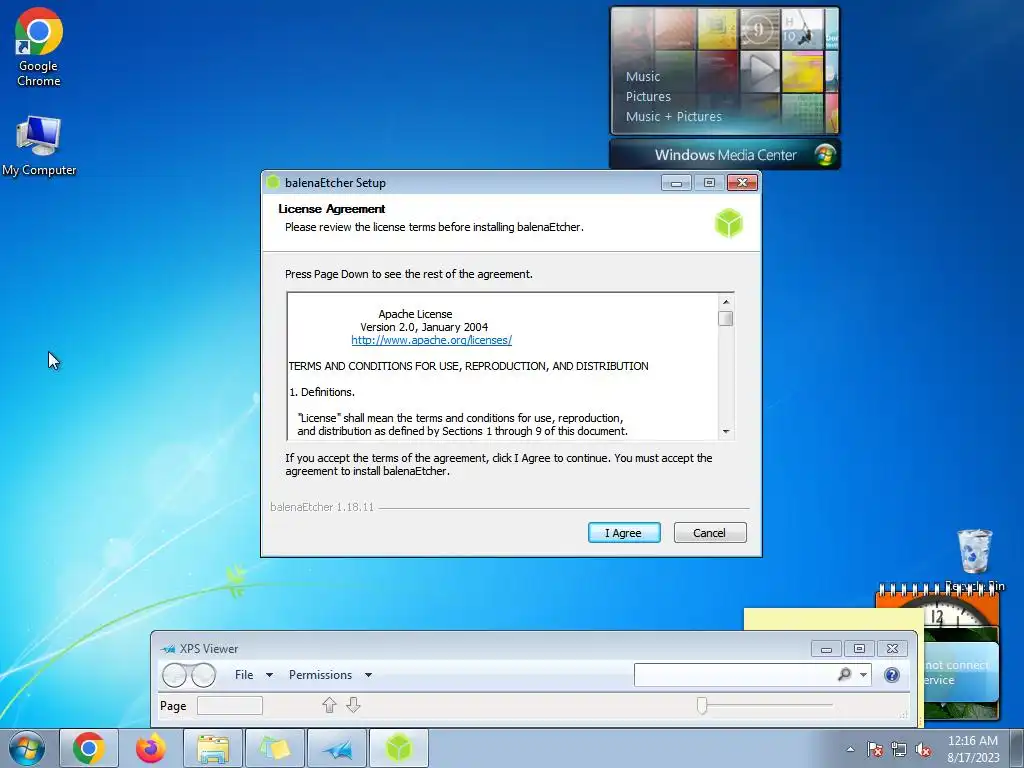Select My Computer desktop icon
This screenshot has height=768, width=1024.
point(39,146)
